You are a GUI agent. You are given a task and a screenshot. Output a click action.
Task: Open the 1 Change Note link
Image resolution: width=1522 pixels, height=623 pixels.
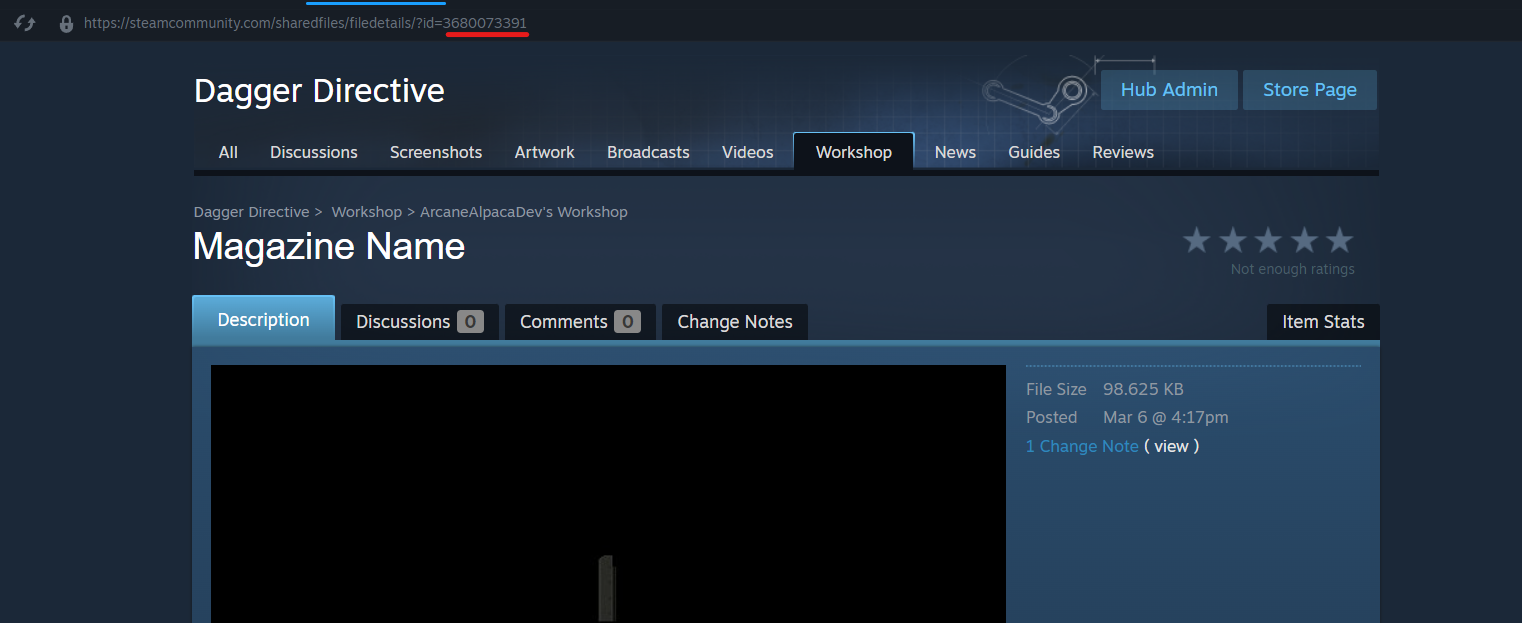pos(1082,446)
